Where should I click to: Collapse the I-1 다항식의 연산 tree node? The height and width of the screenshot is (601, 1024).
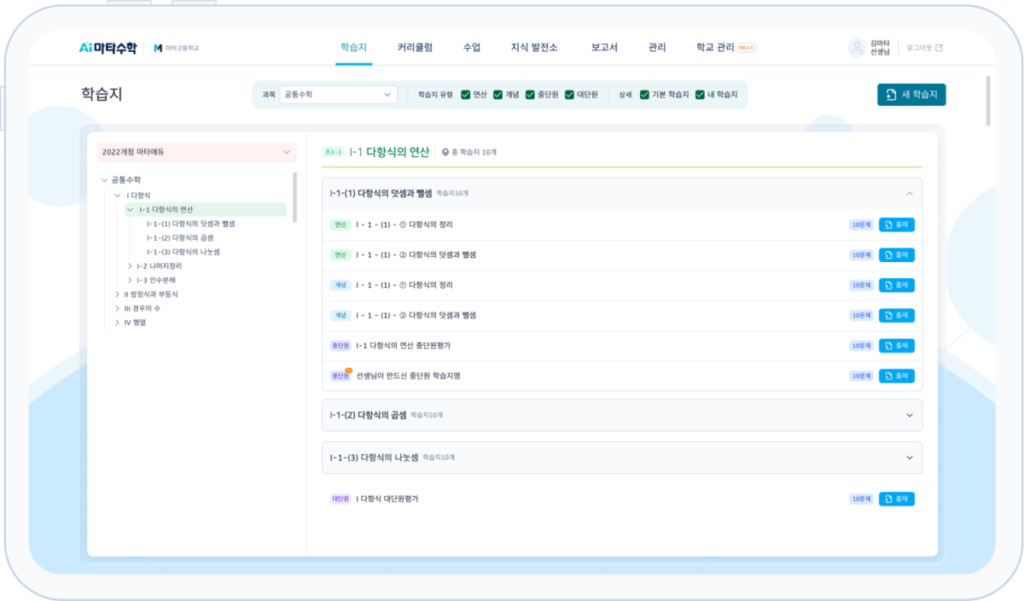click(x=130, y=210)
